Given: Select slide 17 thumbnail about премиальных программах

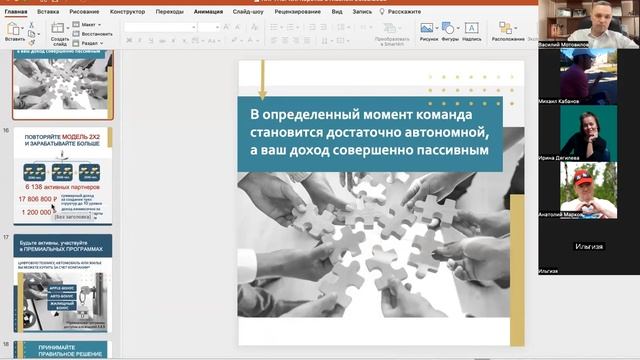Looking at the screenshot, I should point(62,283).
